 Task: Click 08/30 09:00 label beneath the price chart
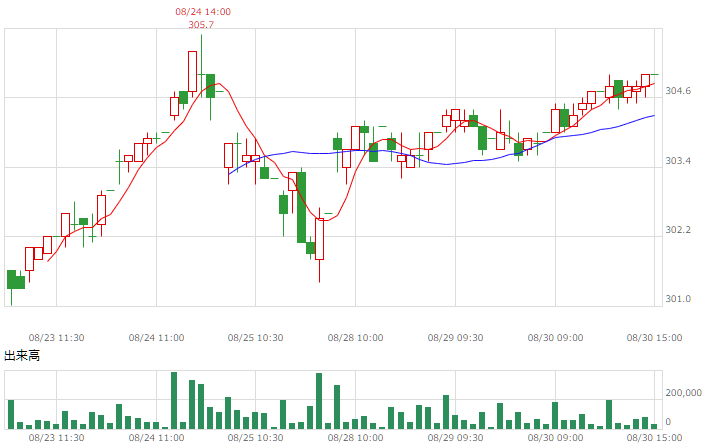tap(556, 338)
